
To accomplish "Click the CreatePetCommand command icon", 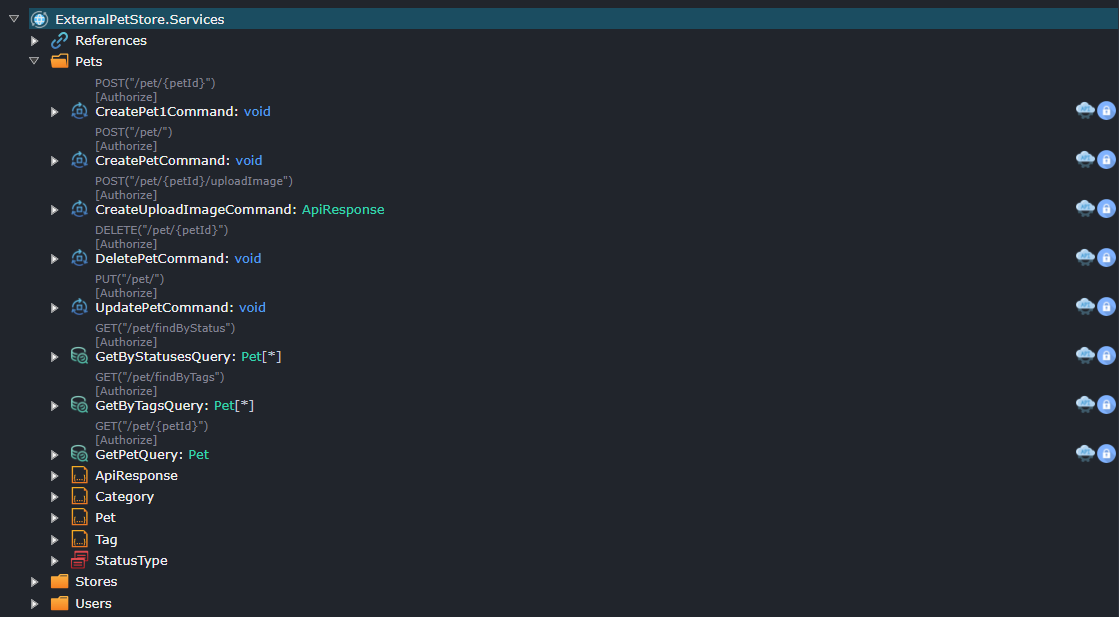I will (x=79, y=160).
